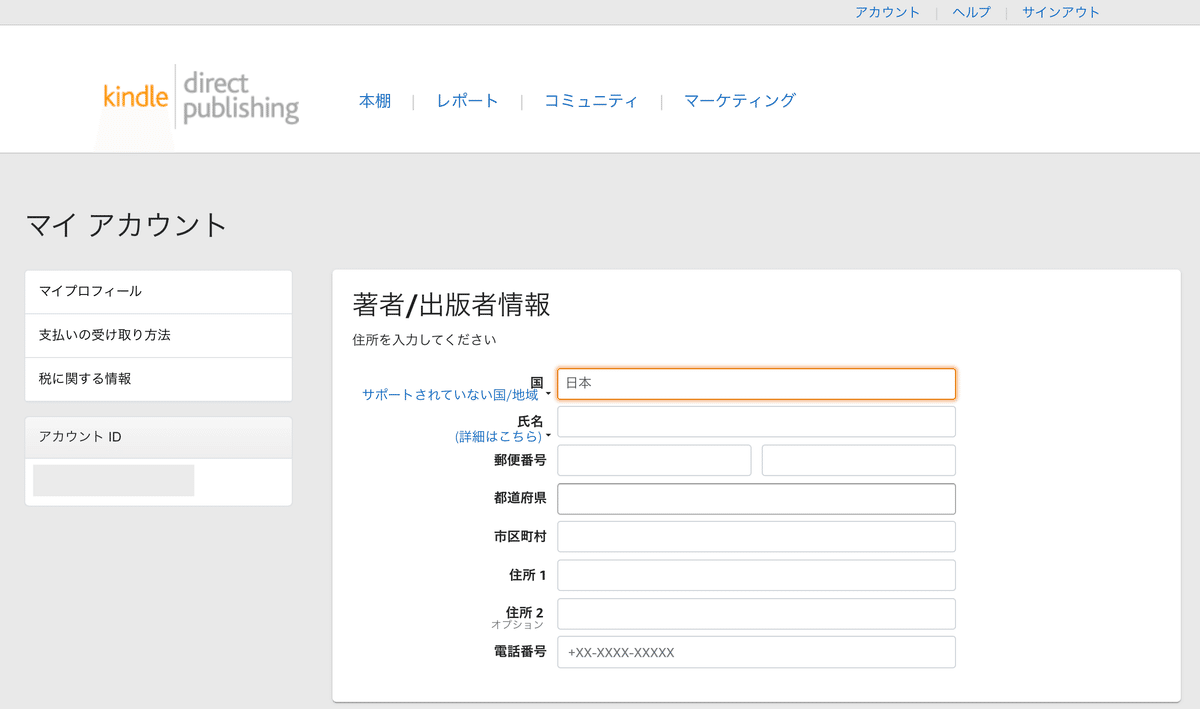Viewport: 1200px width, 709px height.
Task: Focus the second 郵便番号 field
Action: tap(859, 460)
